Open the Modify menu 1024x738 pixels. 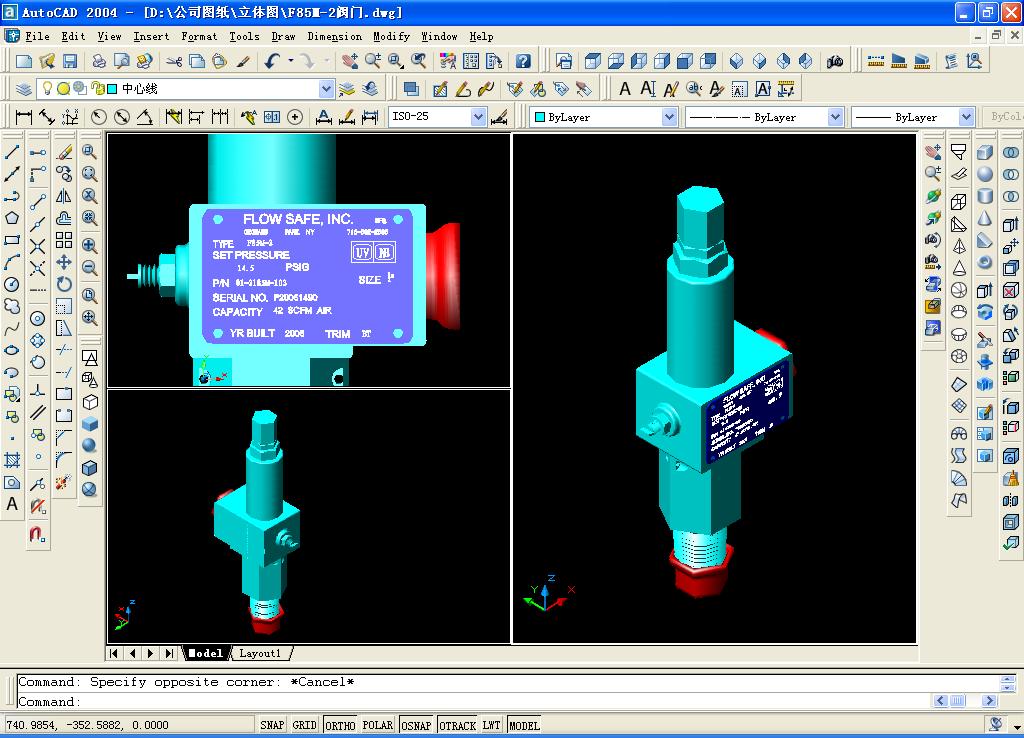click(391, 37)
